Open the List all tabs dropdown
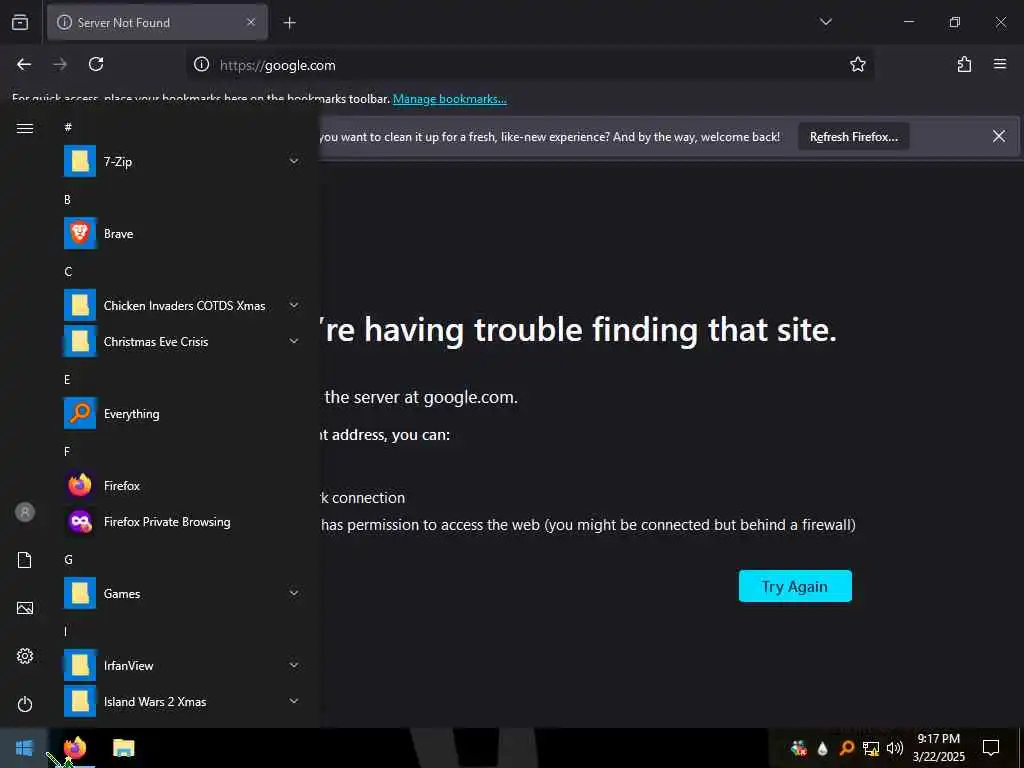The width and height of the screenshot is (1024, 768). [x=825, y=22]
